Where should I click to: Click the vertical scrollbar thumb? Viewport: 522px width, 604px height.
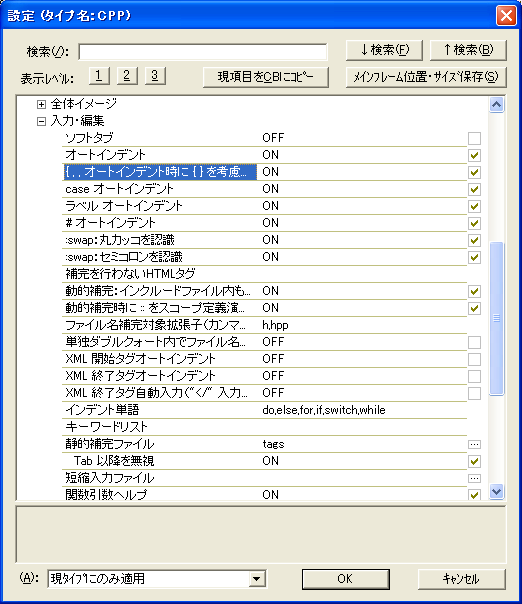[x=497, y=318]
